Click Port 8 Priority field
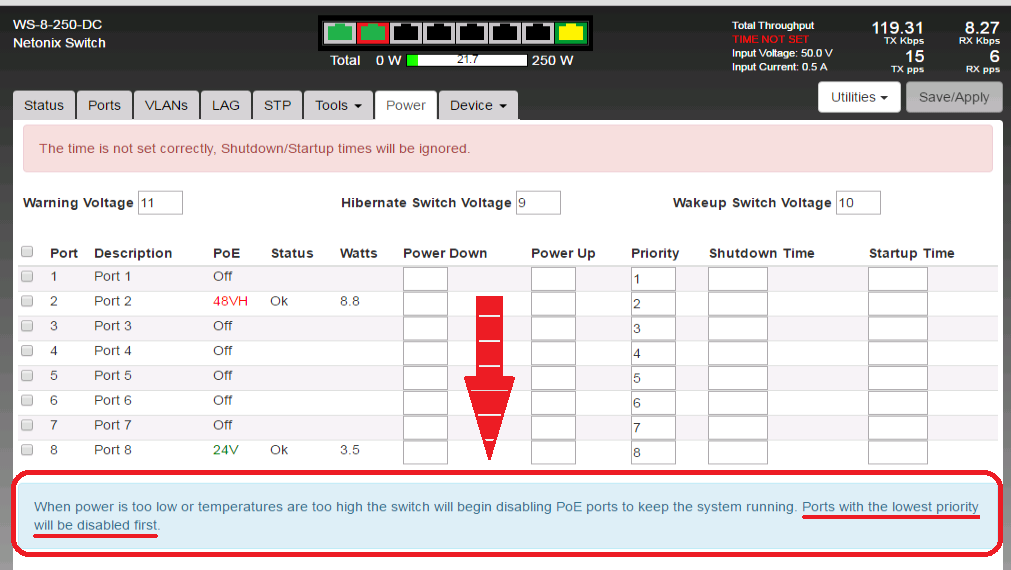1011x570 pixels. point(653,452)
